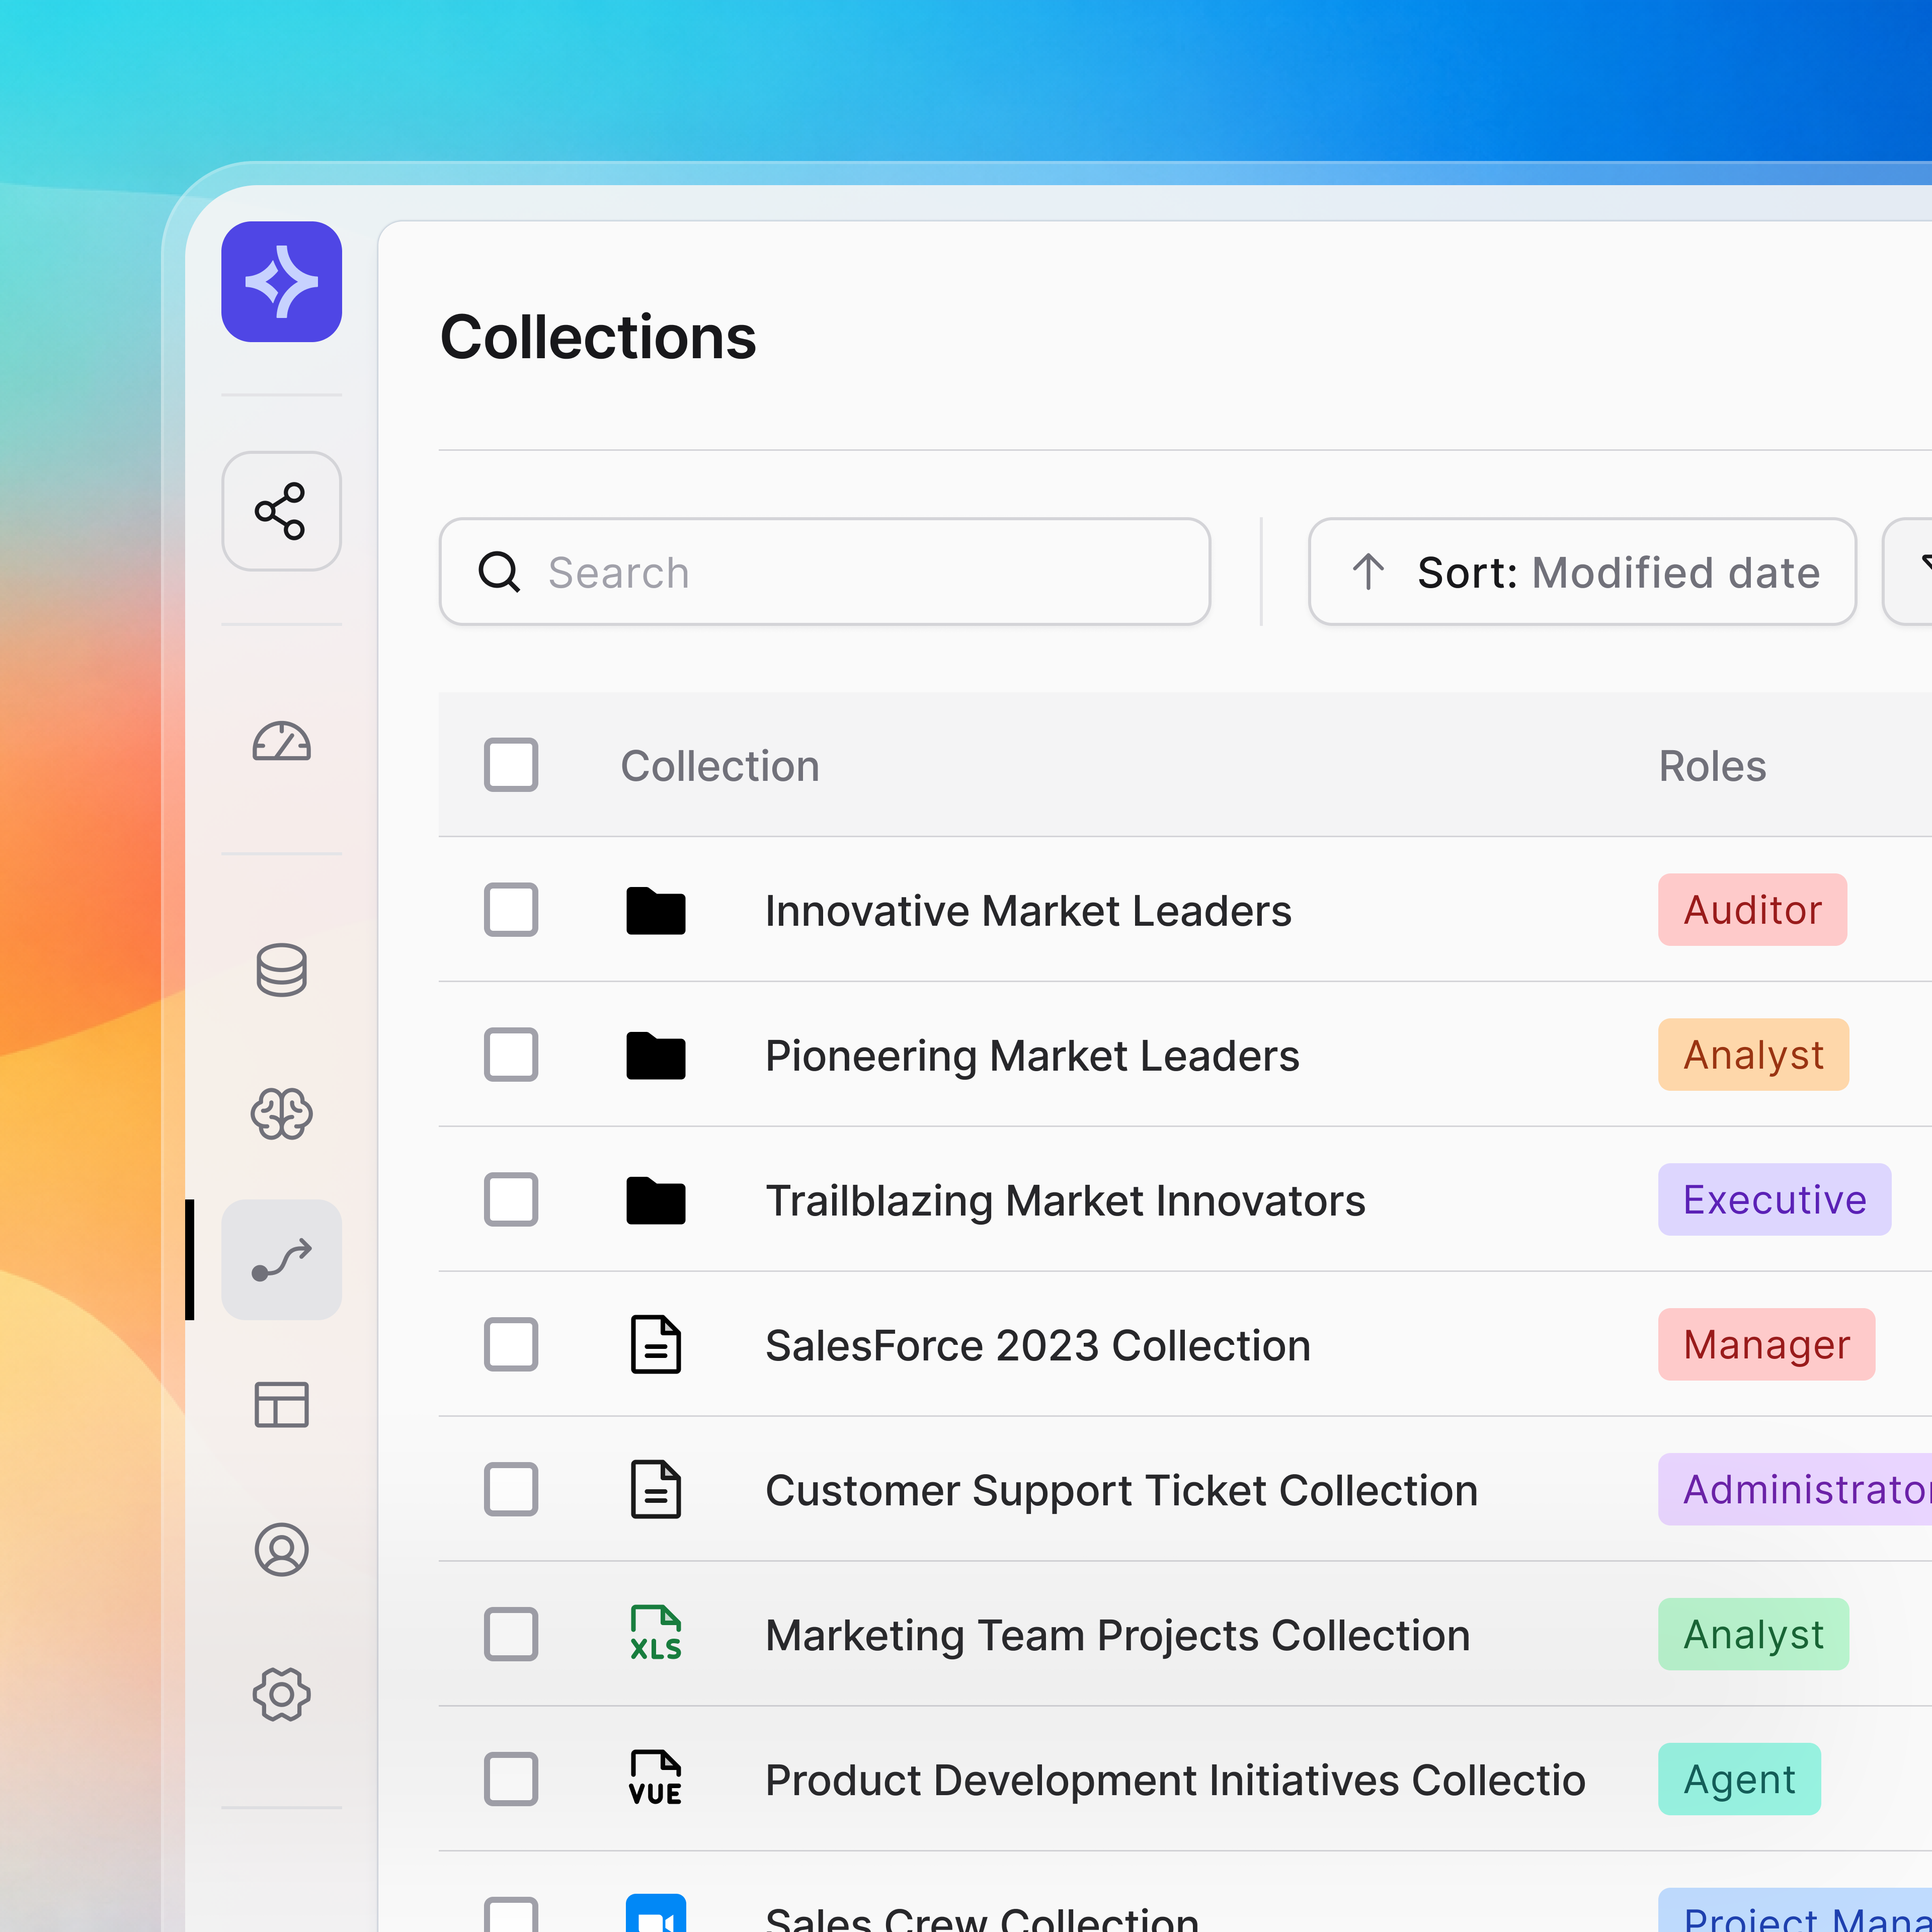Click SalesForce 2023 Collection document icon
The image size is (1932, 1932).
click(656, 1344)
